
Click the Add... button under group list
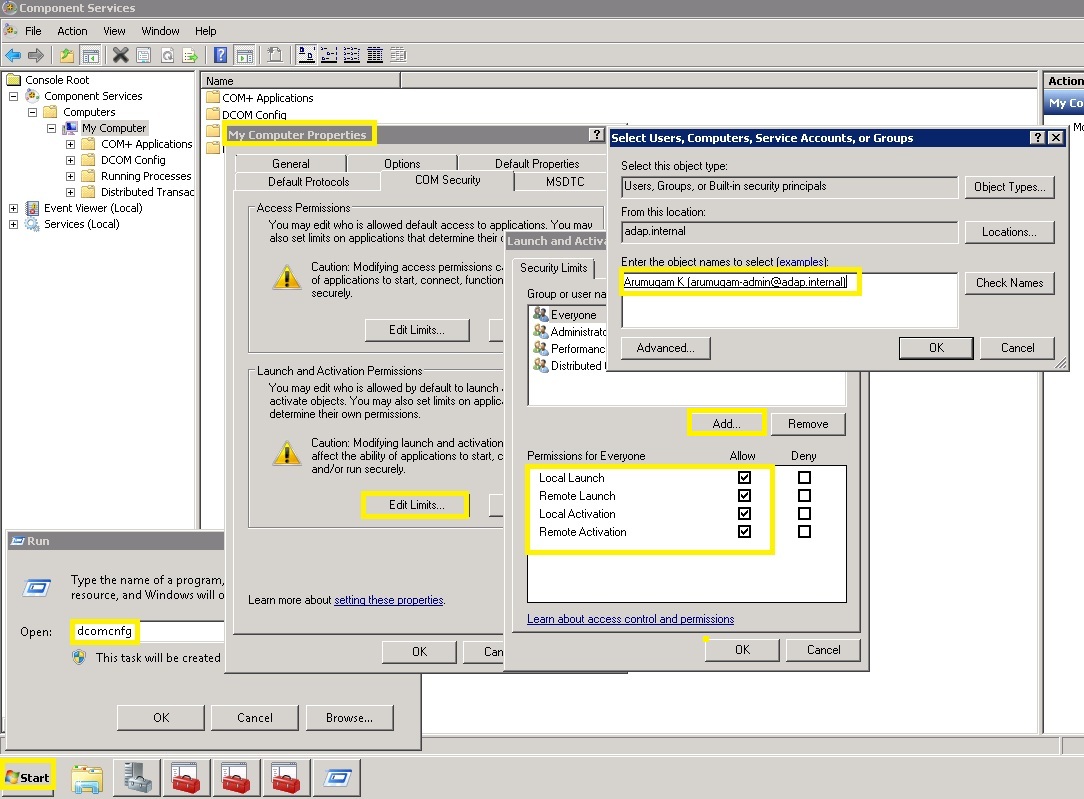(726, 424)
